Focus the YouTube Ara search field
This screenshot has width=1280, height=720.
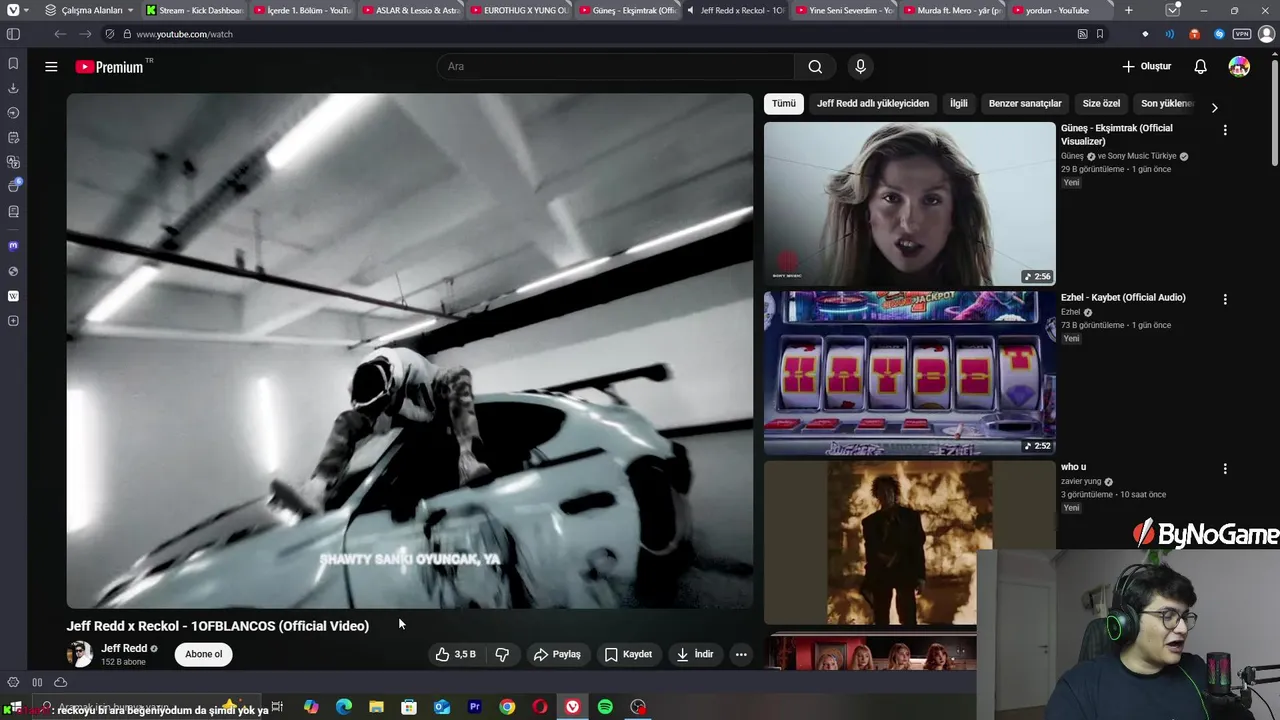click(615, 67)
